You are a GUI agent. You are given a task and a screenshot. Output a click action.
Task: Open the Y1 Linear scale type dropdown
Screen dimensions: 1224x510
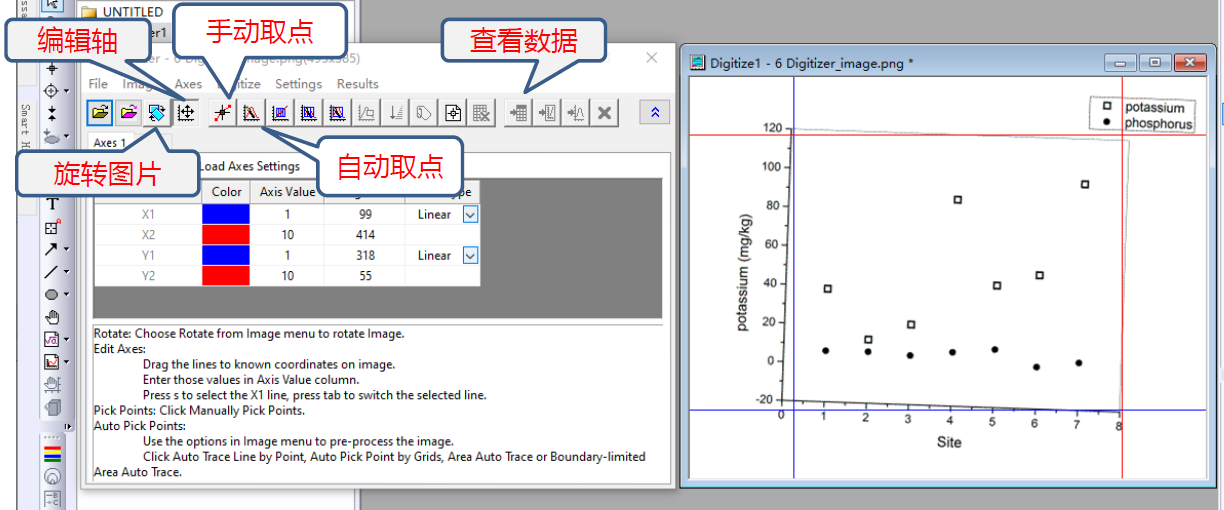pyautogui.click(x=470, y=255)
